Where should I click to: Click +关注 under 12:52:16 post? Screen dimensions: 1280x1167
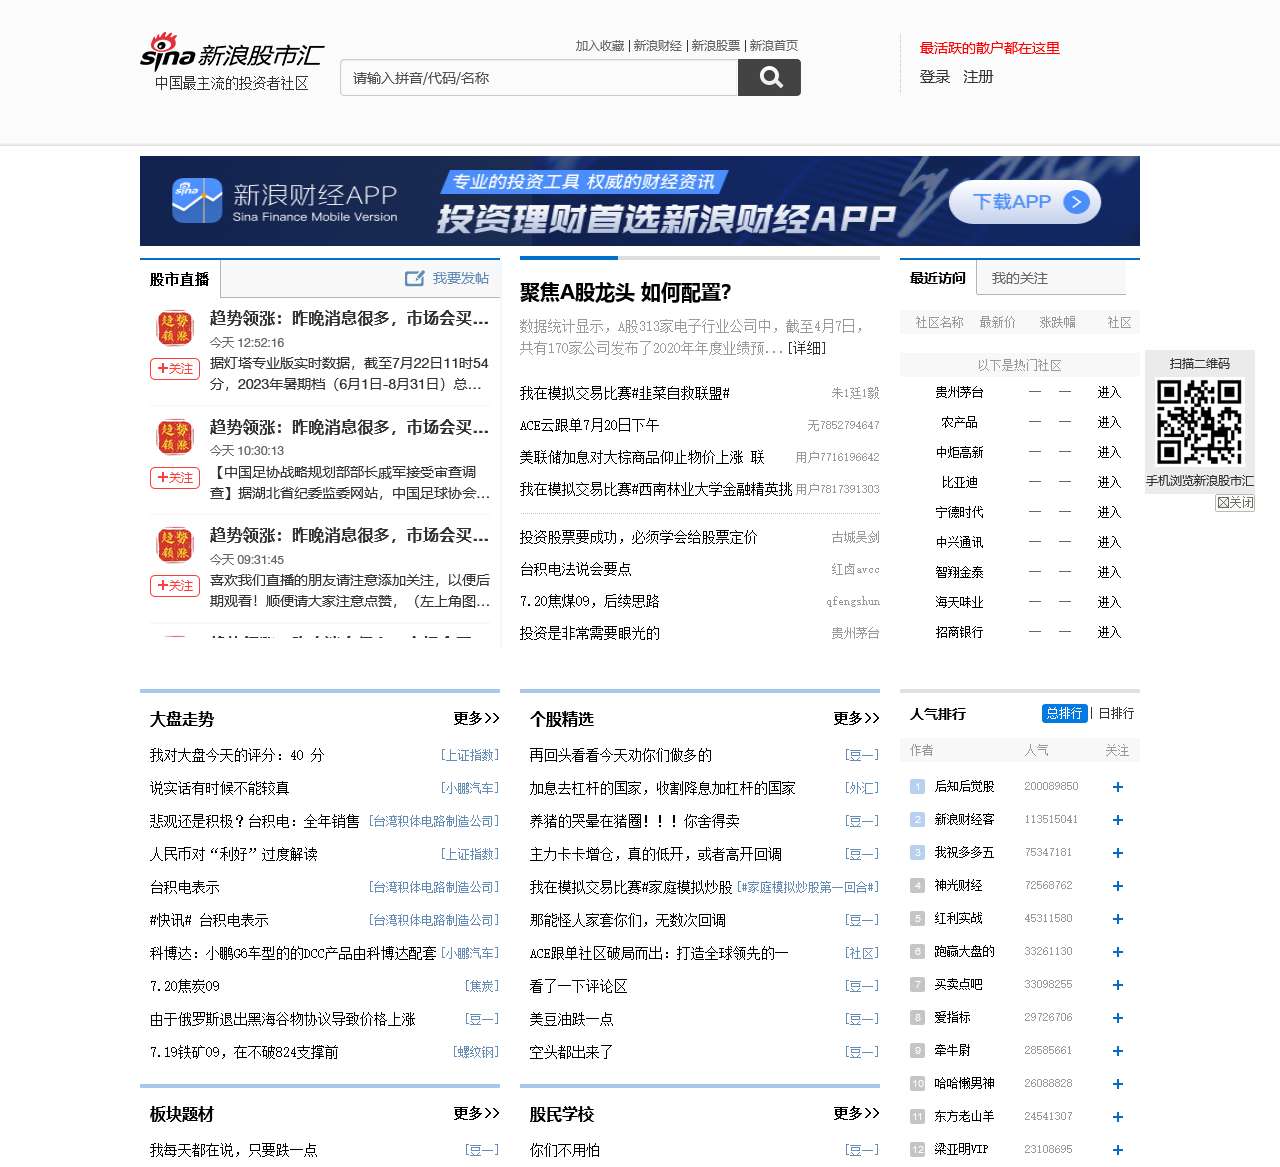coord(175,369)
